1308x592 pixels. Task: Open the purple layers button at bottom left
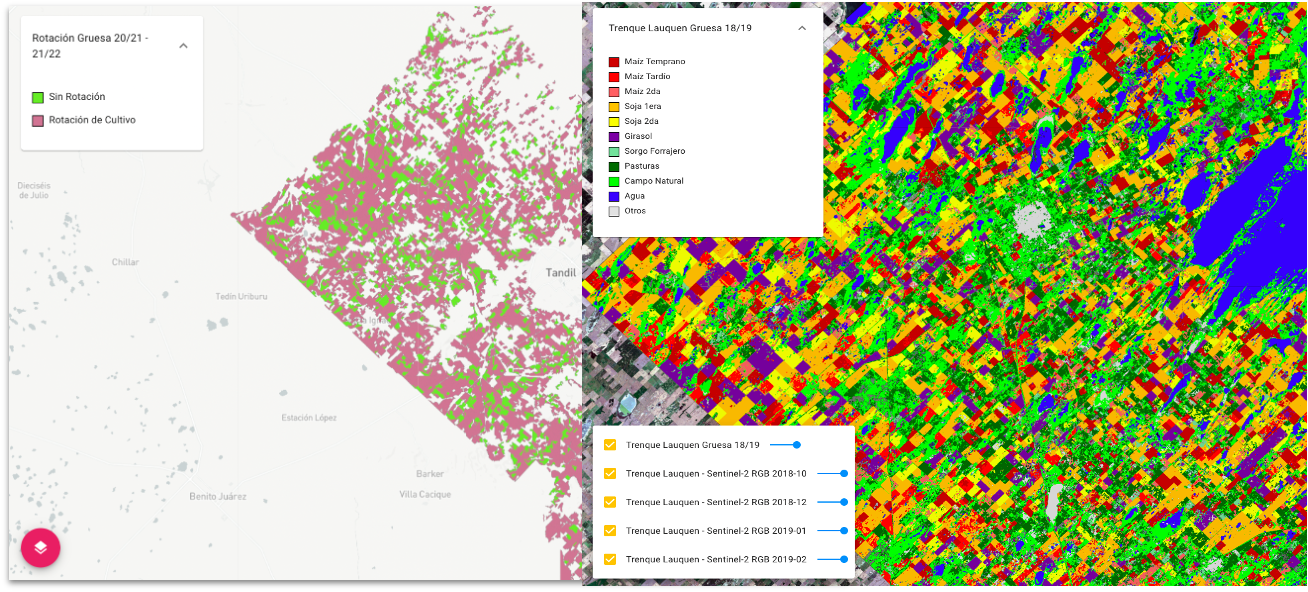(x=40, y=547)
